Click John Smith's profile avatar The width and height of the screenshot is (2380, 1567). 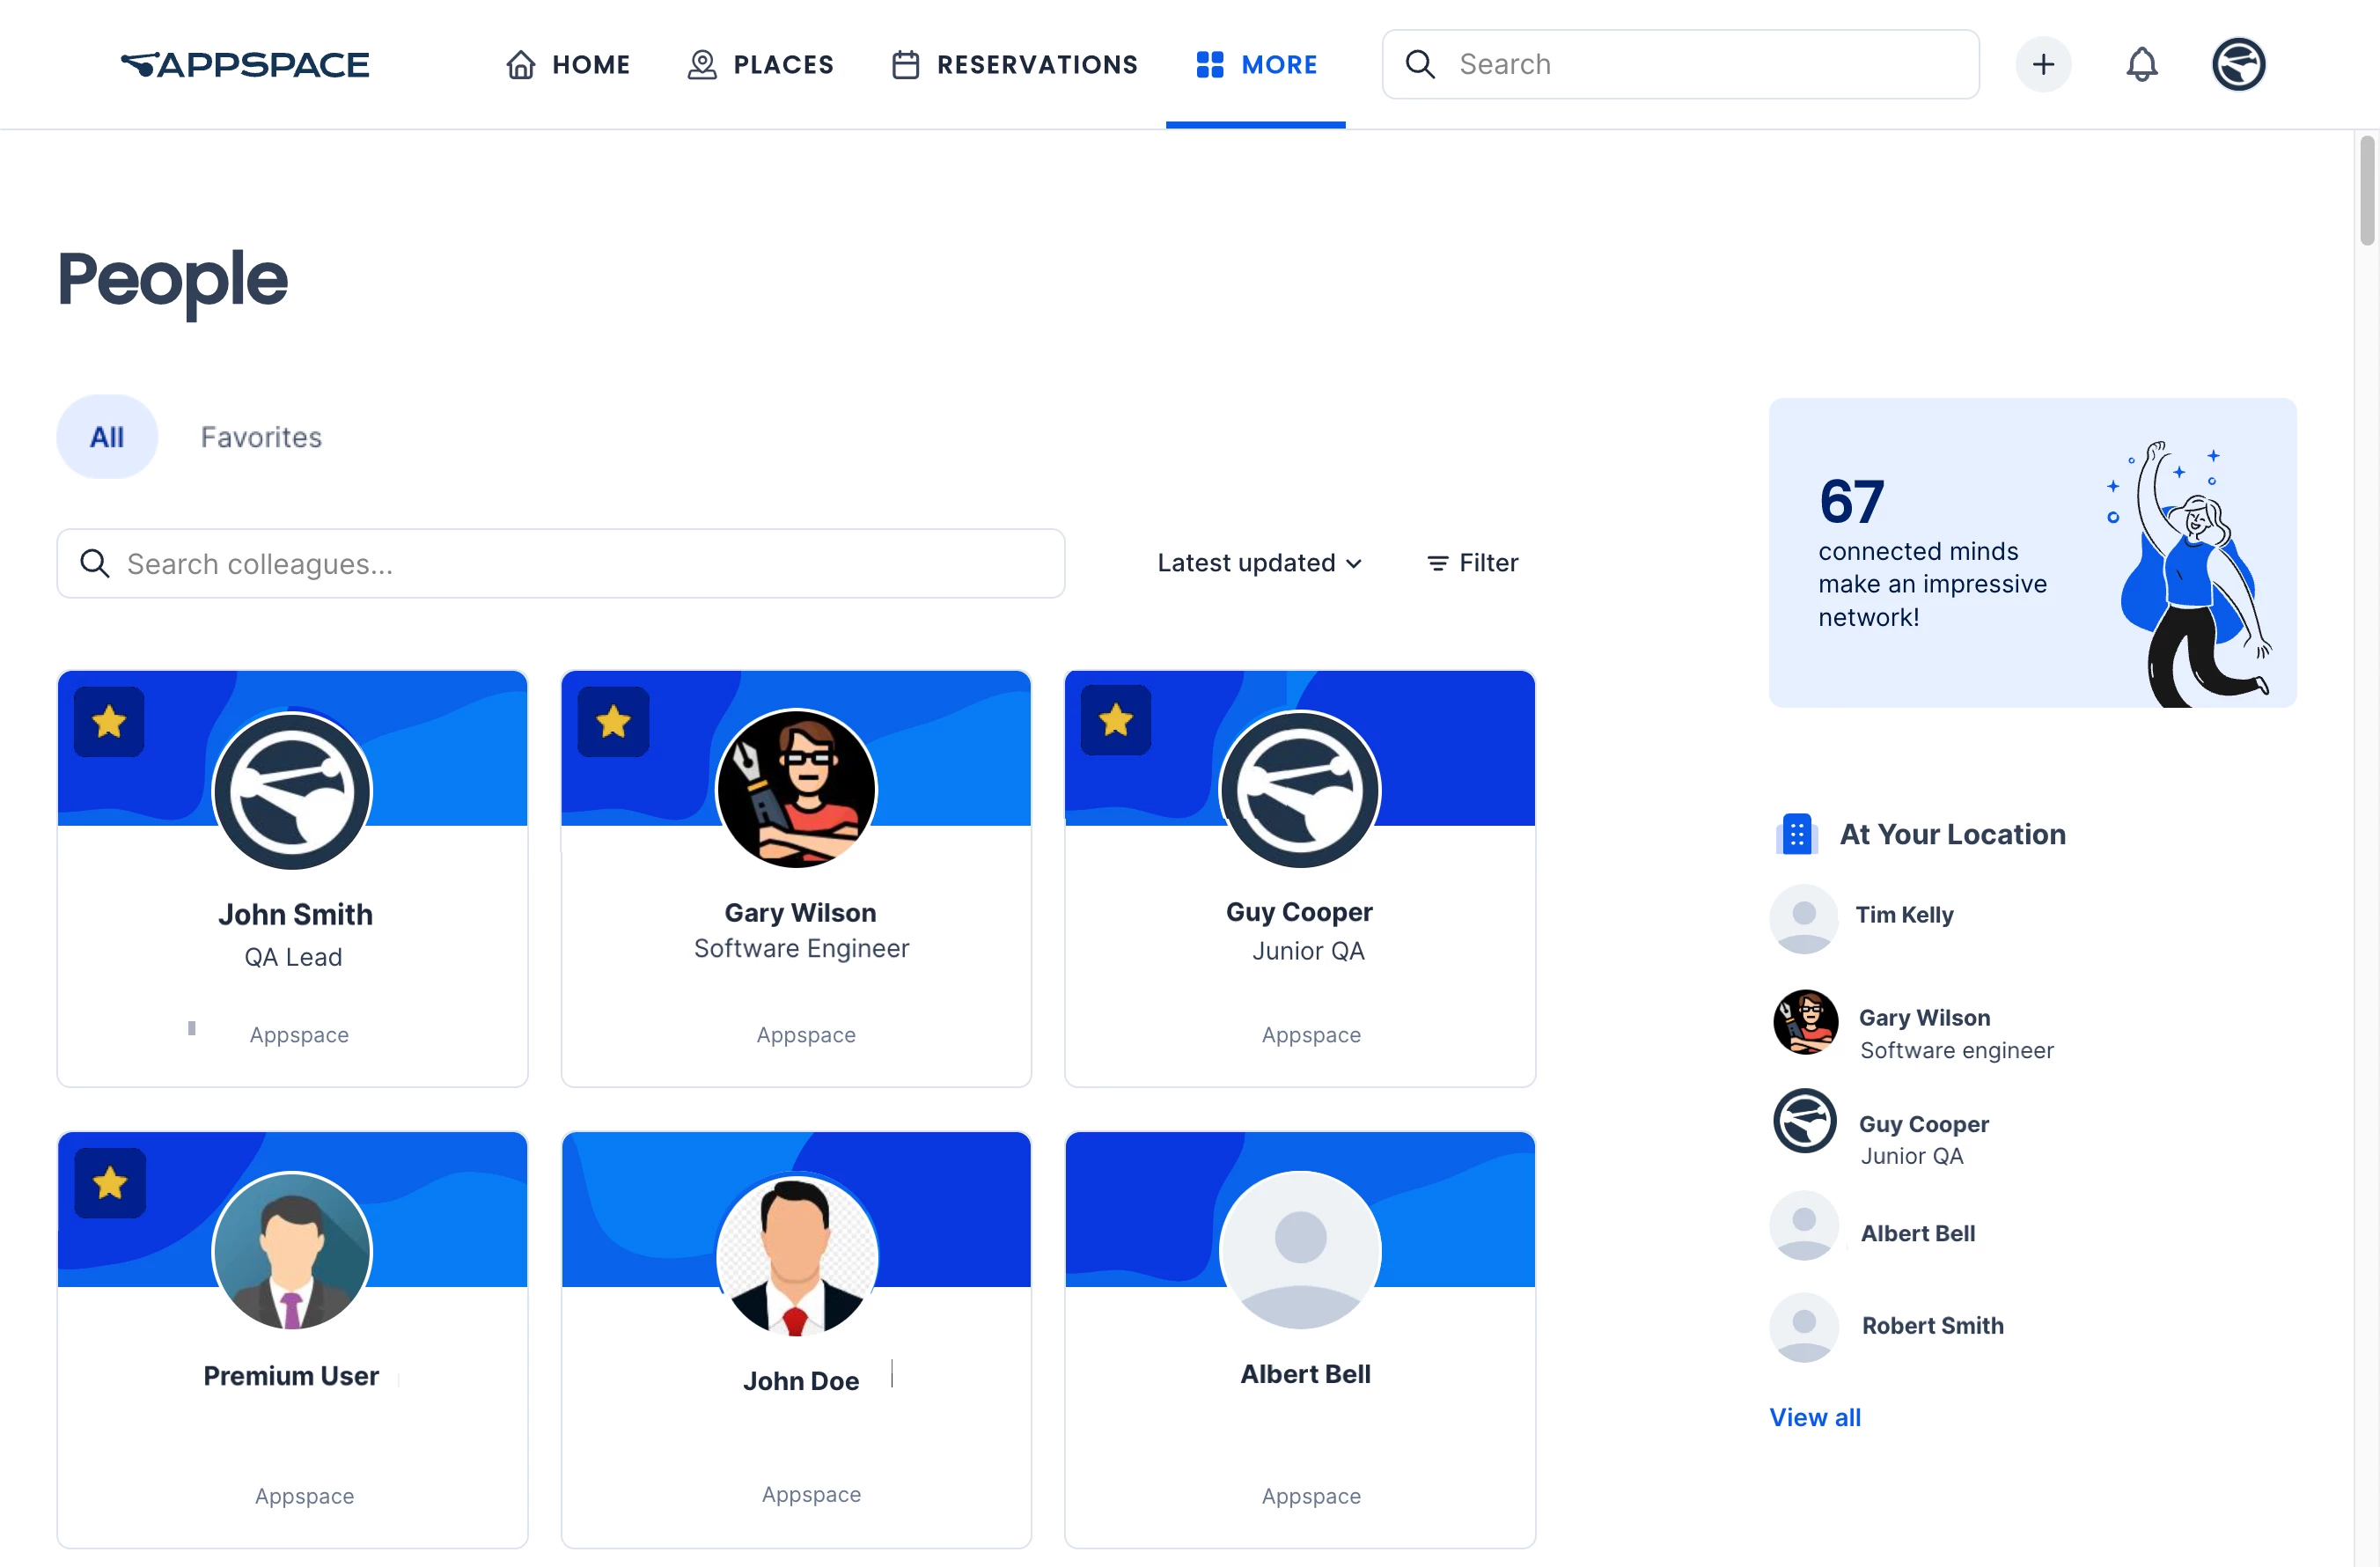click(292, 791)
